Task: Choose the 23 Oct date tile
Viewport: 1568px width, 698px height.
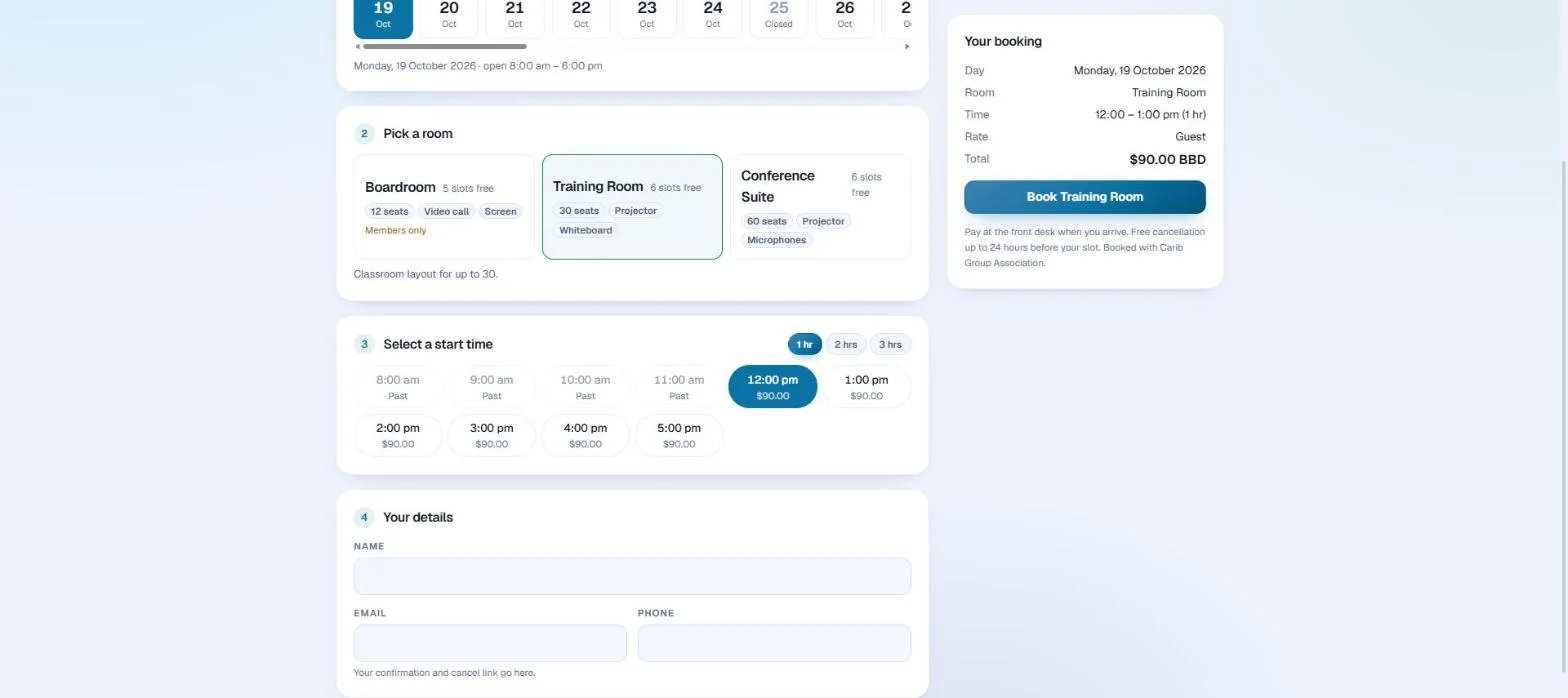Action: [x=647, y=19]
